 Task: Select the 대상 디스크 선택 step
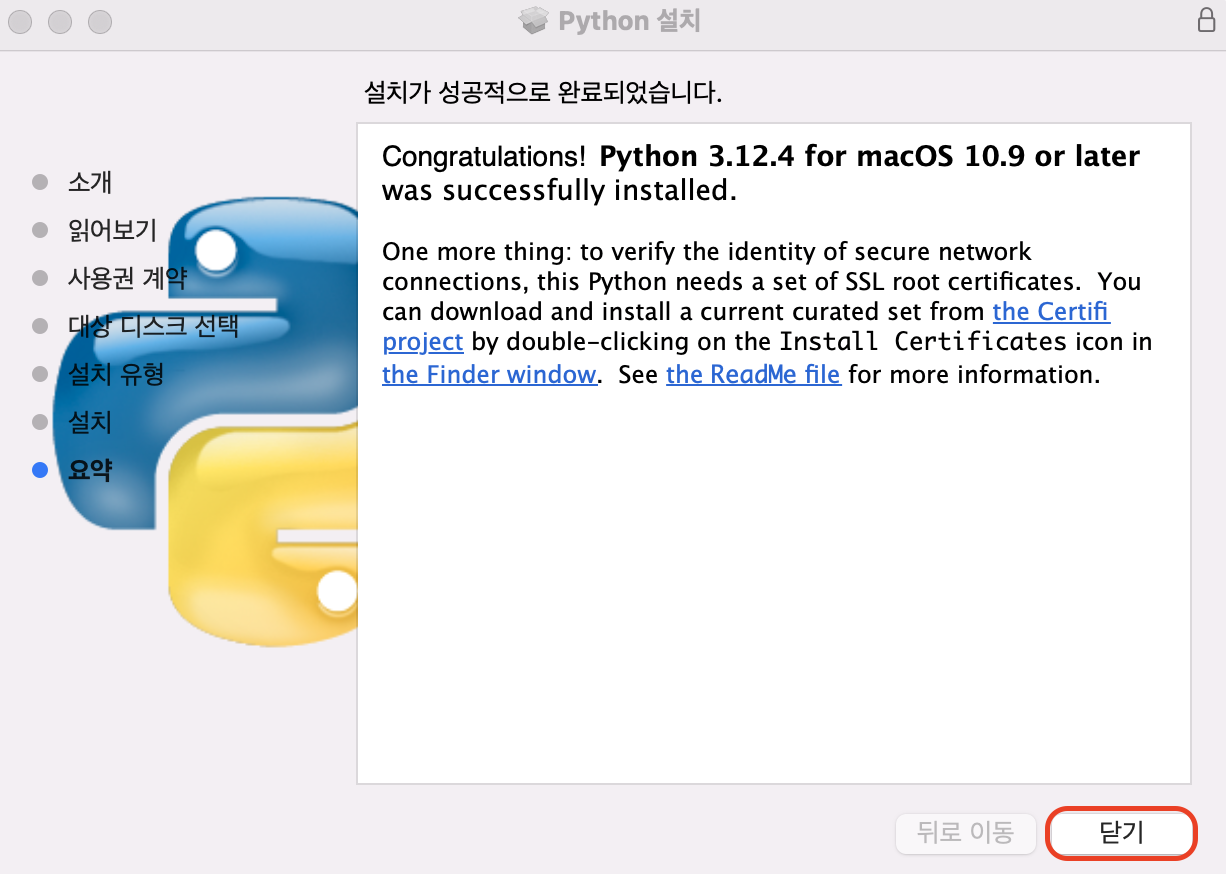click(153, 326)
